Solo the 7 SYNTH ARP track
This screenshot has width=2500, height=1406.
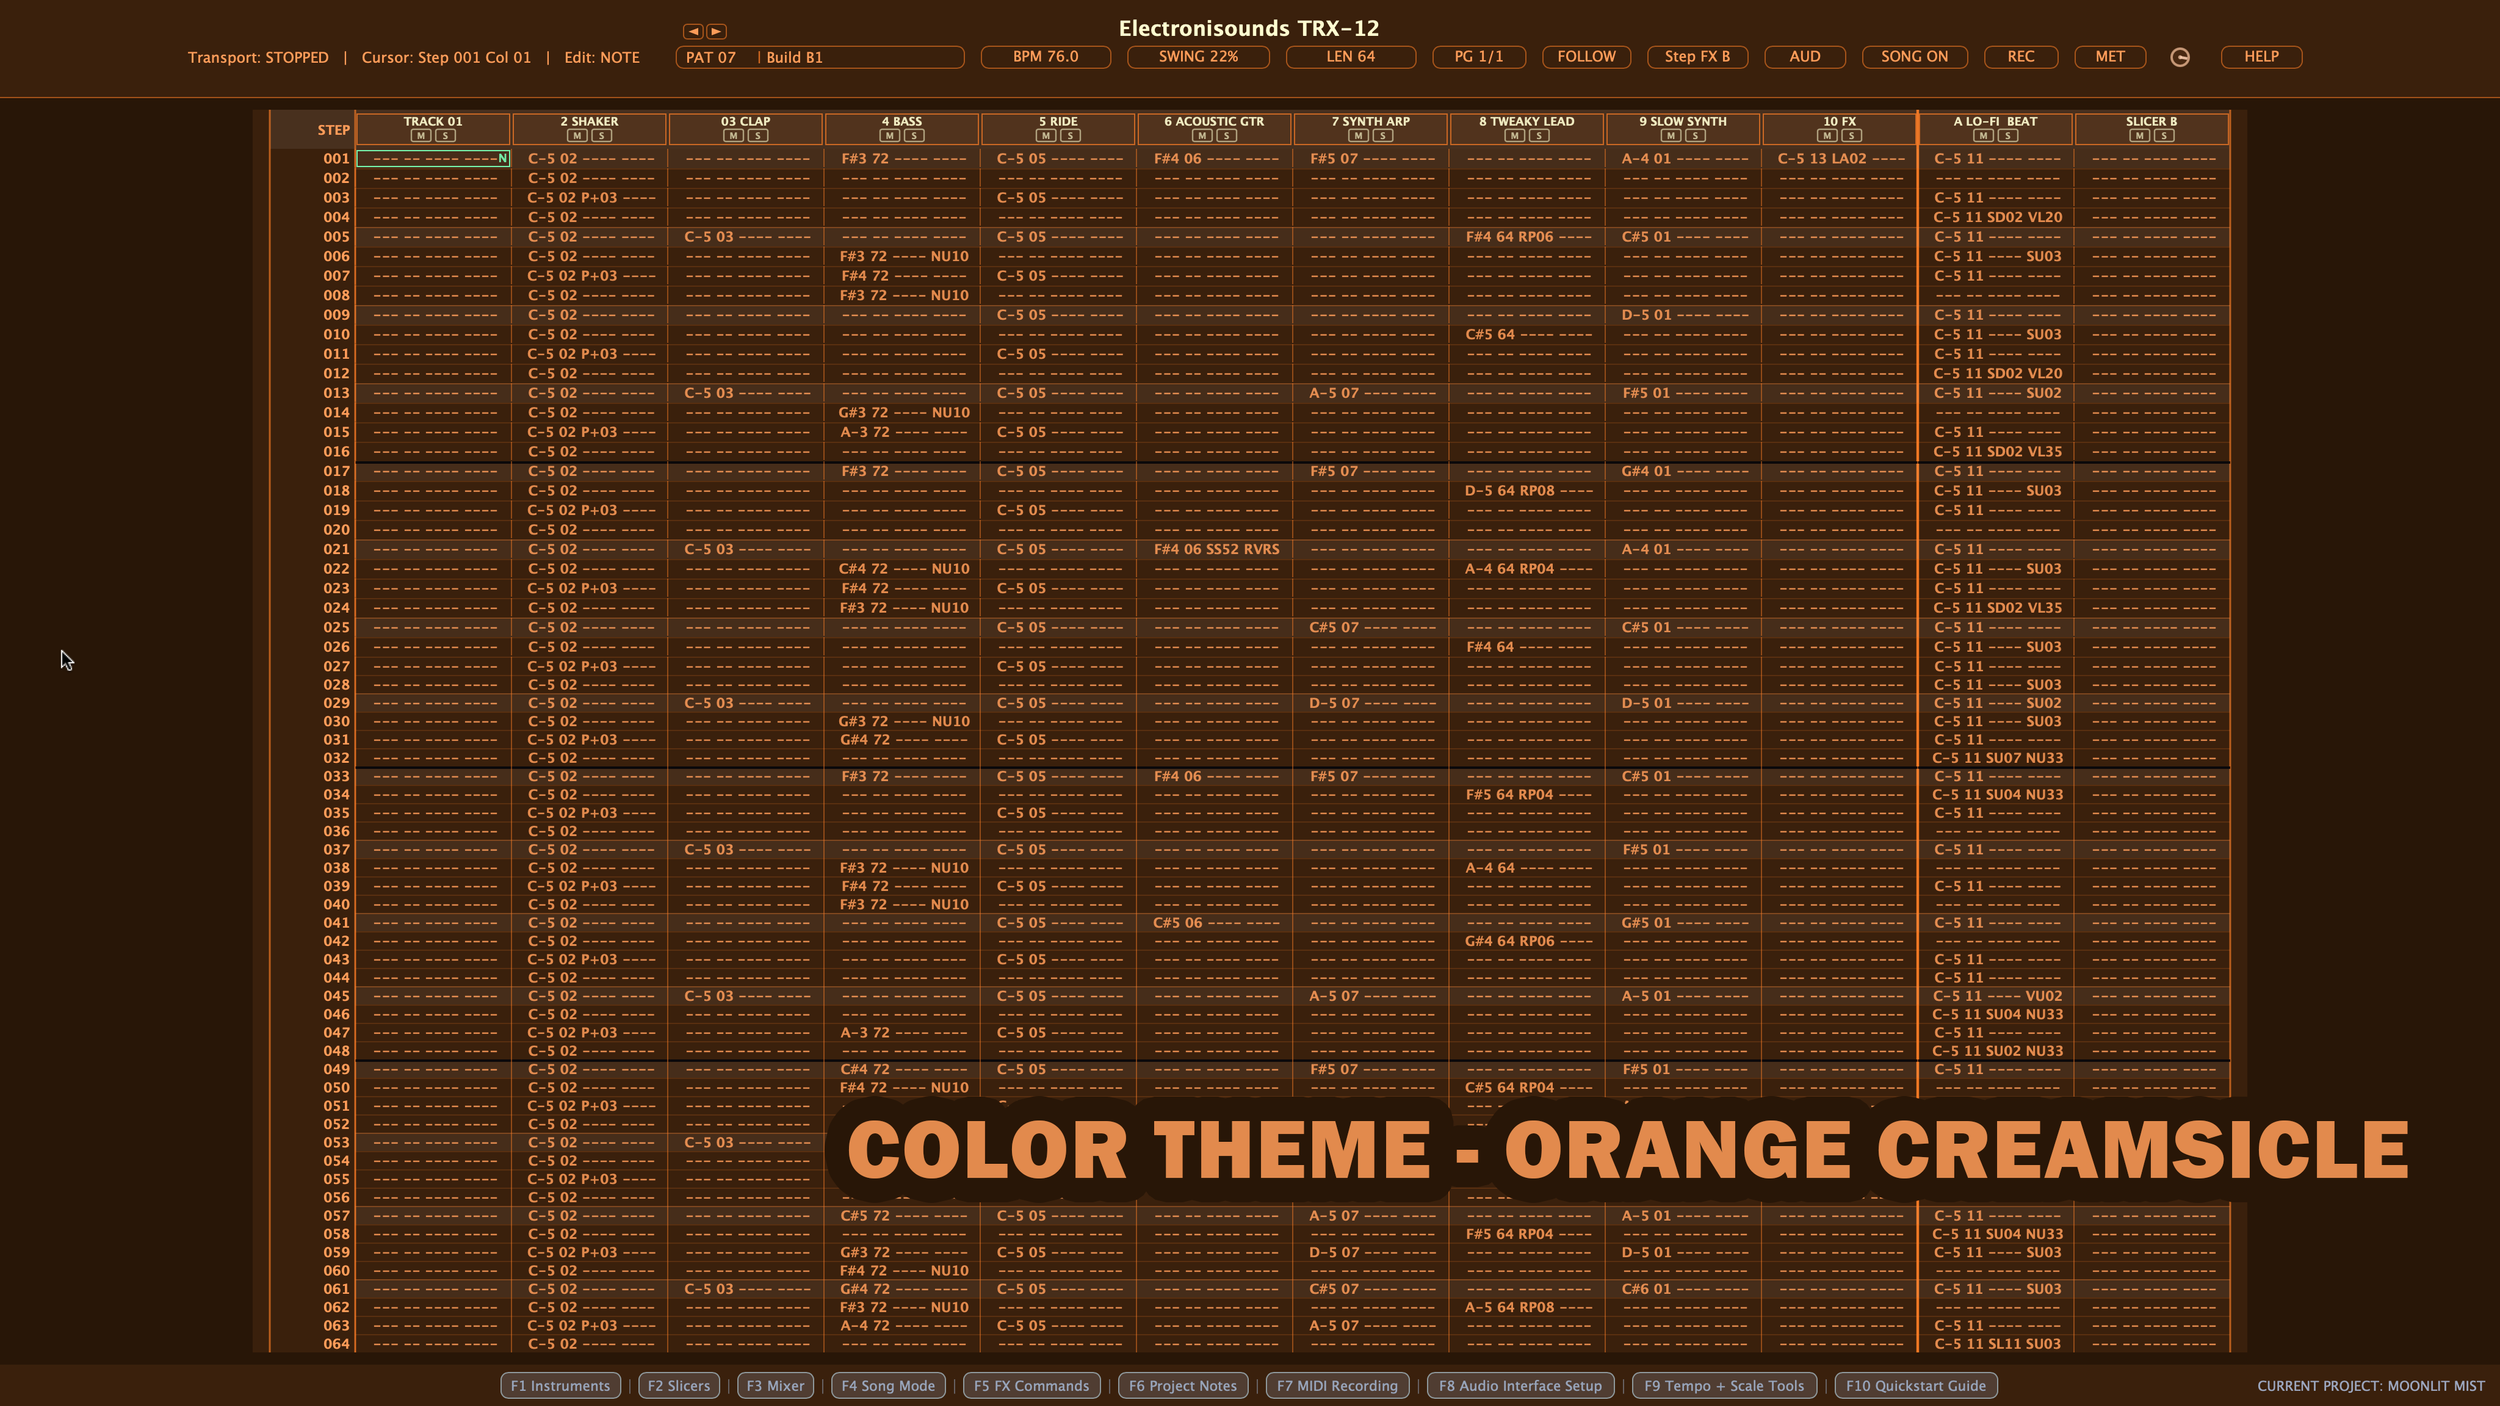coord(1383,136)
